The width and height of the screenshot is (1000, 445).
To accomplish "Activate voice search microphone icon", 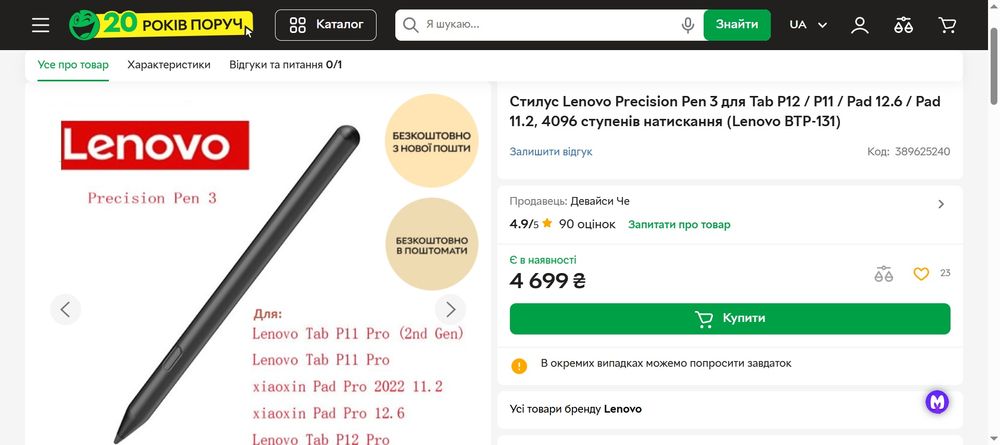I will point(688,25).
